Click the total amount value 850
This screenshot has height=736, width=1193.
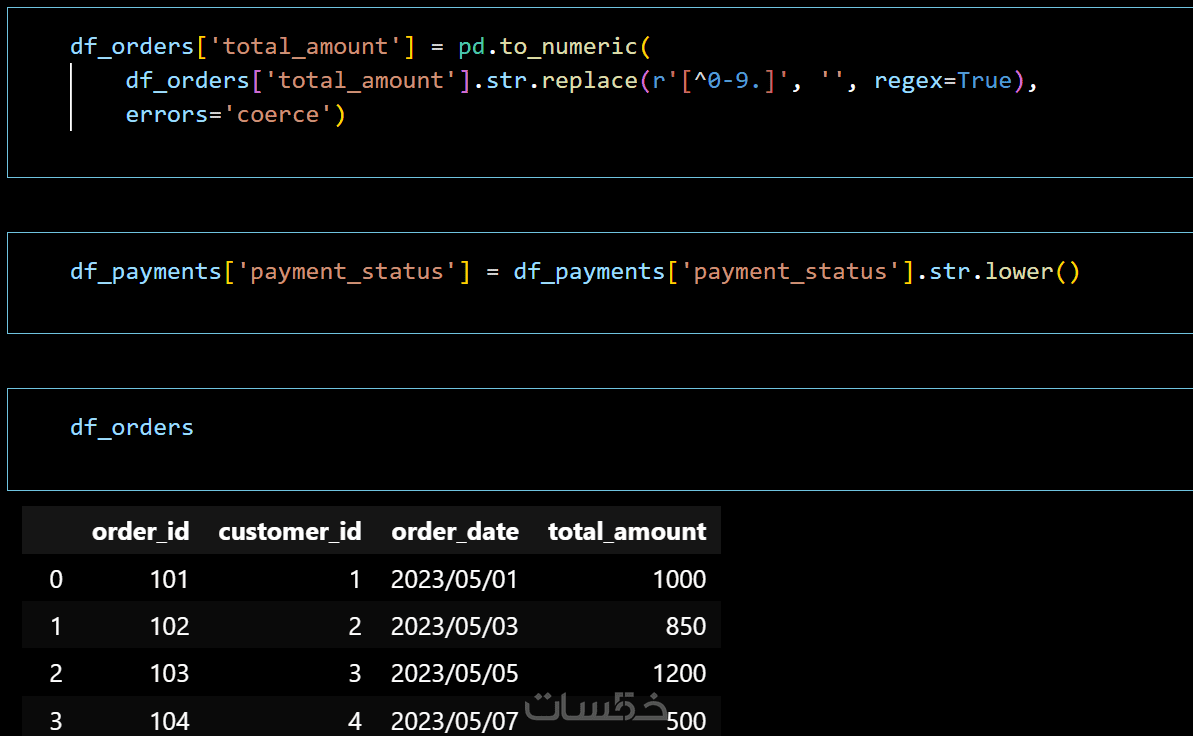686,626
